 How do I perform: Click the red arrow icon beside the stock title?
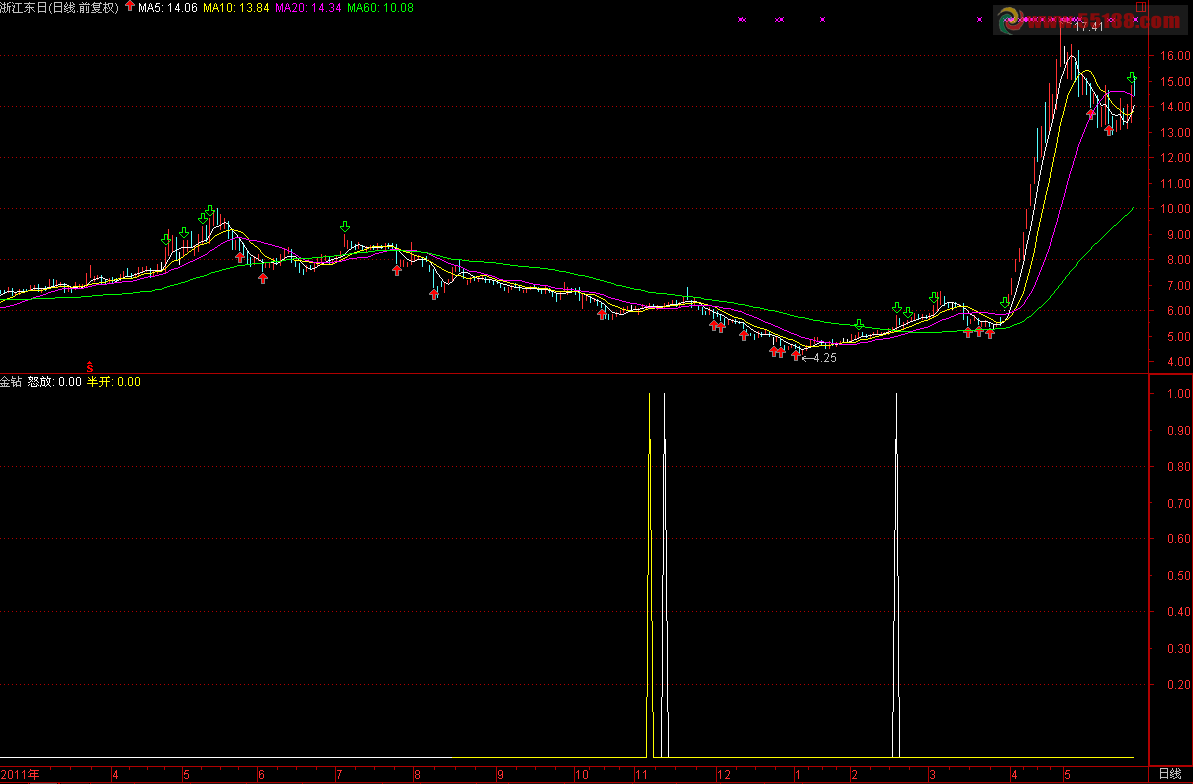tap(129, 7)
